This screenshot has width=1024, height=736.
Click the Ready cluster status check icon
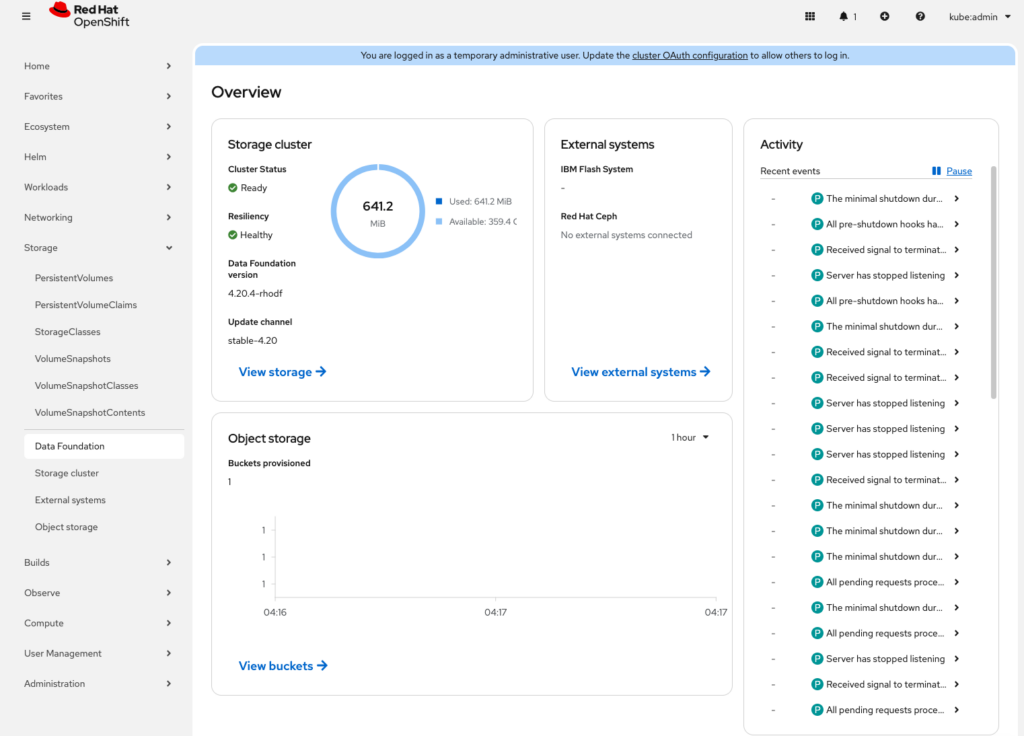(233, 188)
